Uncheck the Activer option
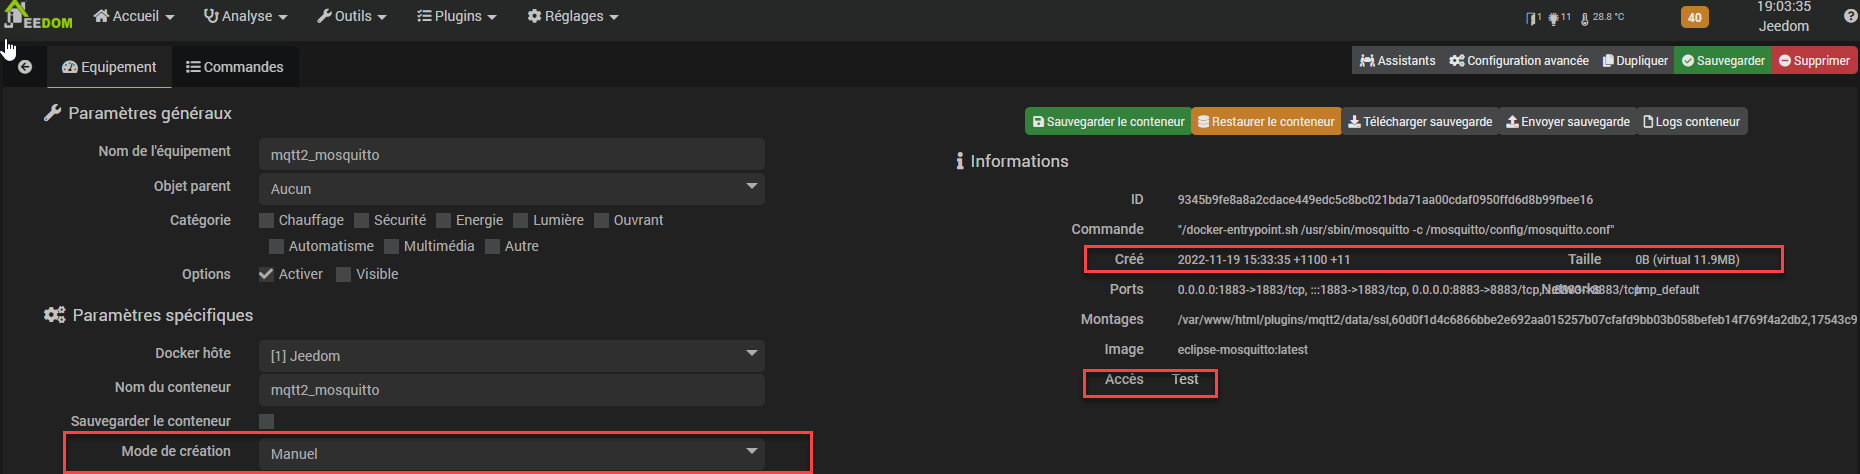This screenshot has height=474, width=1860. (266, 274)
